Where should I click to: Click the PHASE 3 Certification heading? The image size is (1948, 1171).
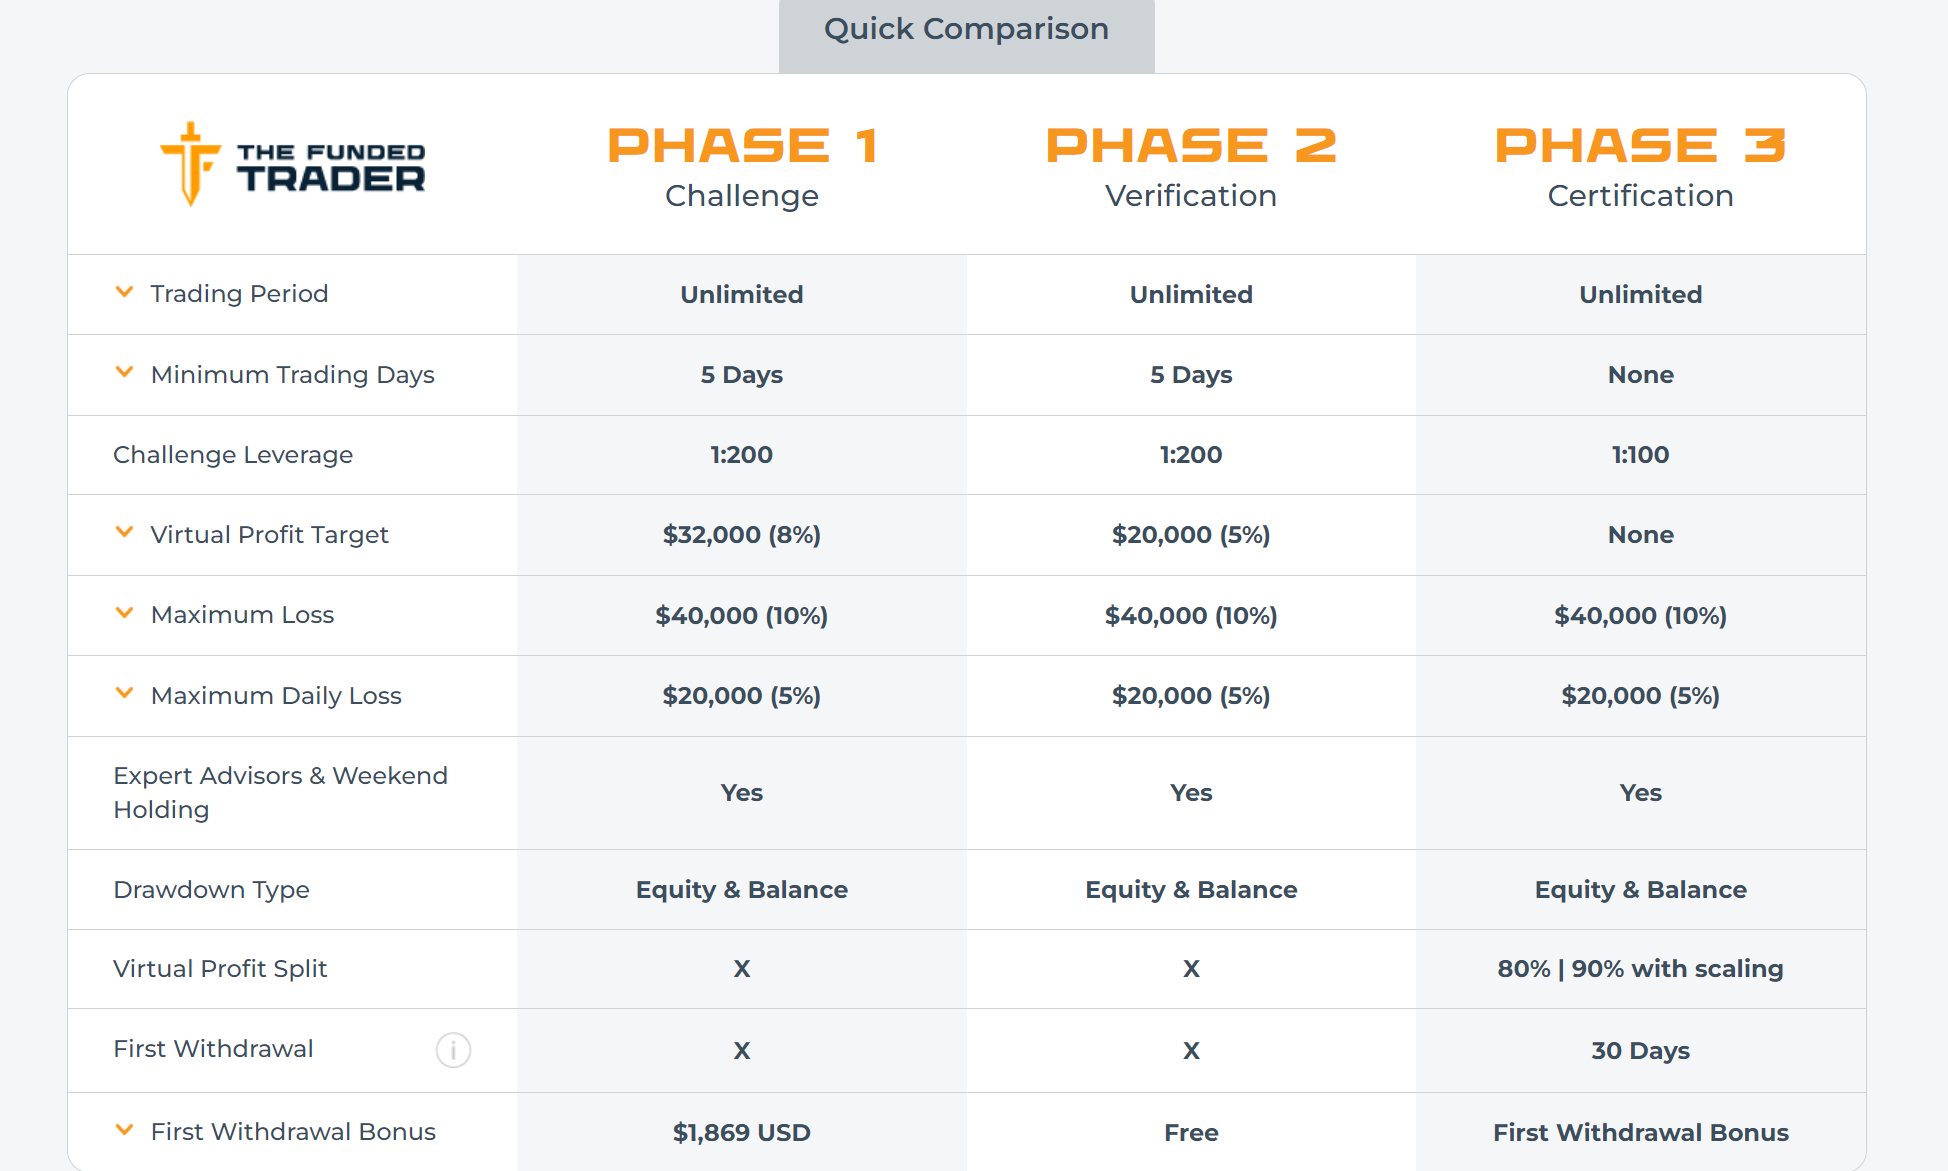coord(1640,168)
